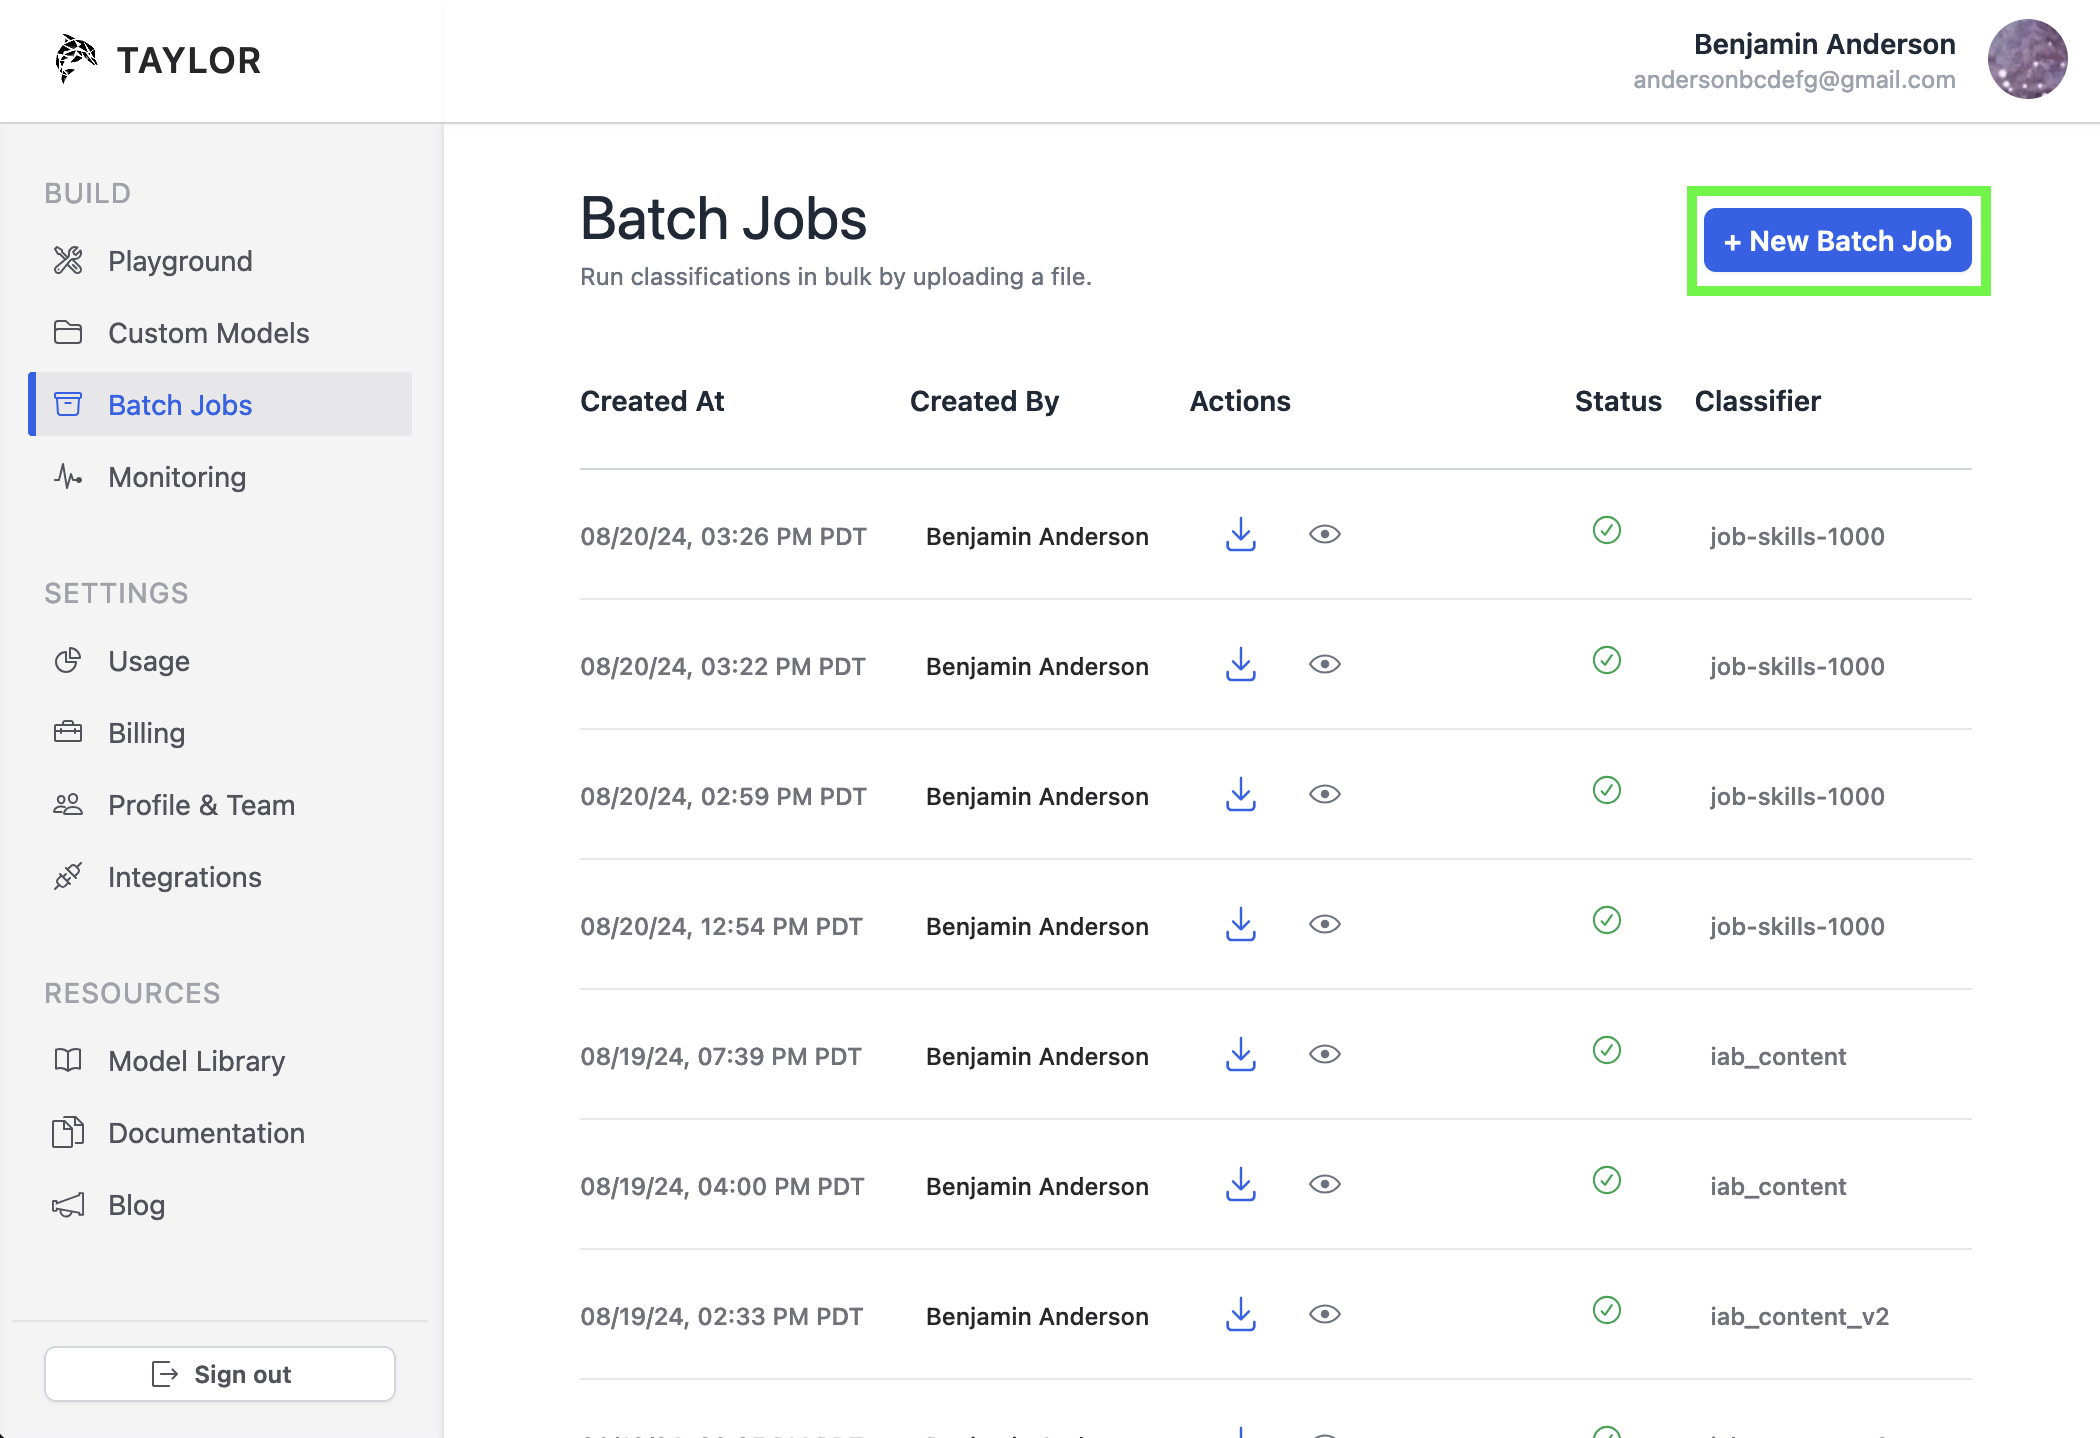Download results for 02:33 PM job
Screen dimensions: 2100x1438
point(1241,1315)
